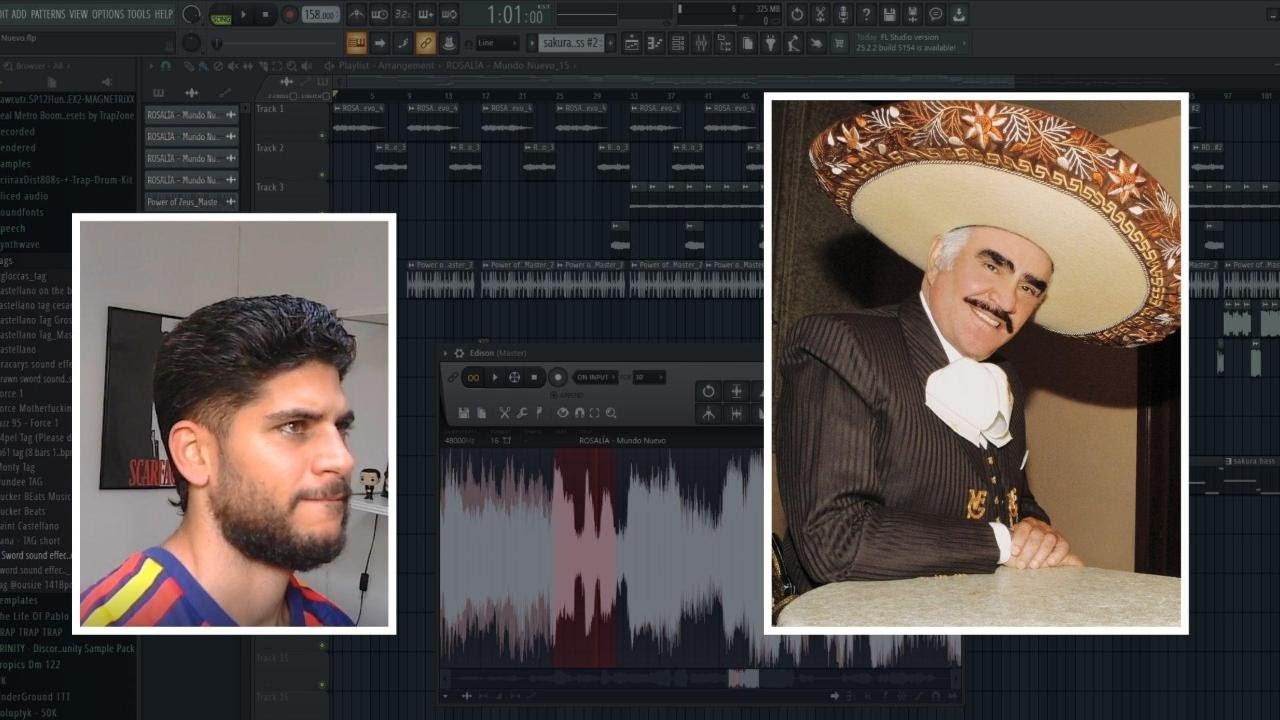This screenshot has height=720, width=1280.
Task: Click Track 2 label in playlist
Action: point(270,148)
